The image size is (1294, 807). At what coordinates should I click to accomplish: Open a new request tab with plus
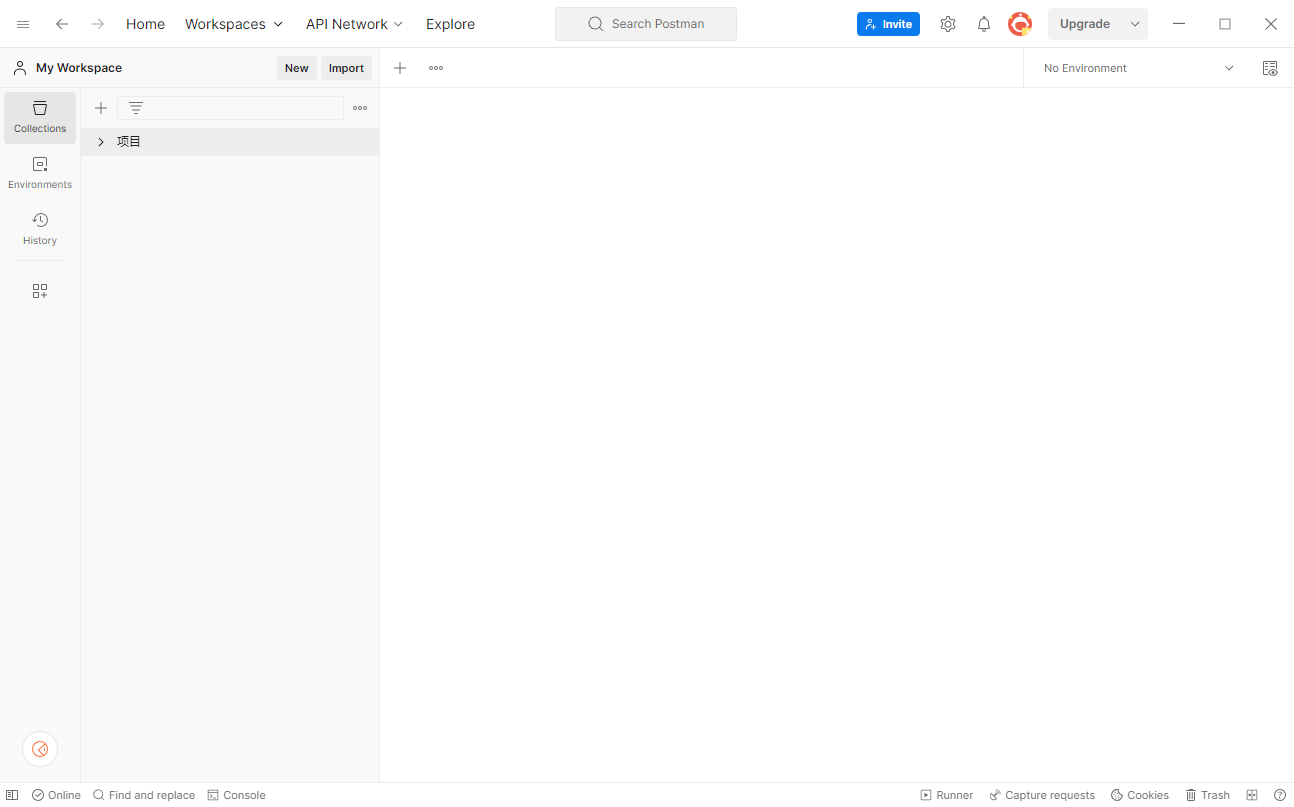pos(400,68)
